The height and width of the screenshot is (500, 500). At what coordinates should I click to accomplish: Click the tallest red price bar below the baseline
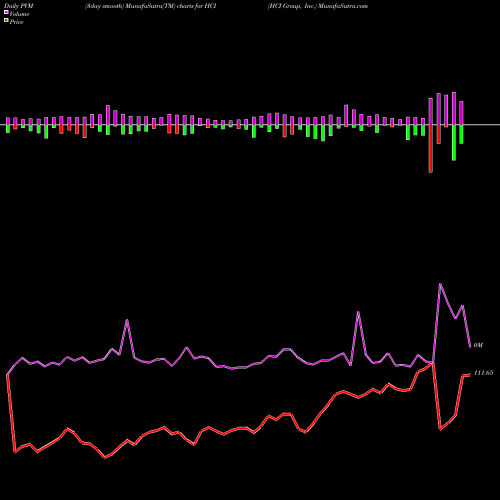click(430, 148)
